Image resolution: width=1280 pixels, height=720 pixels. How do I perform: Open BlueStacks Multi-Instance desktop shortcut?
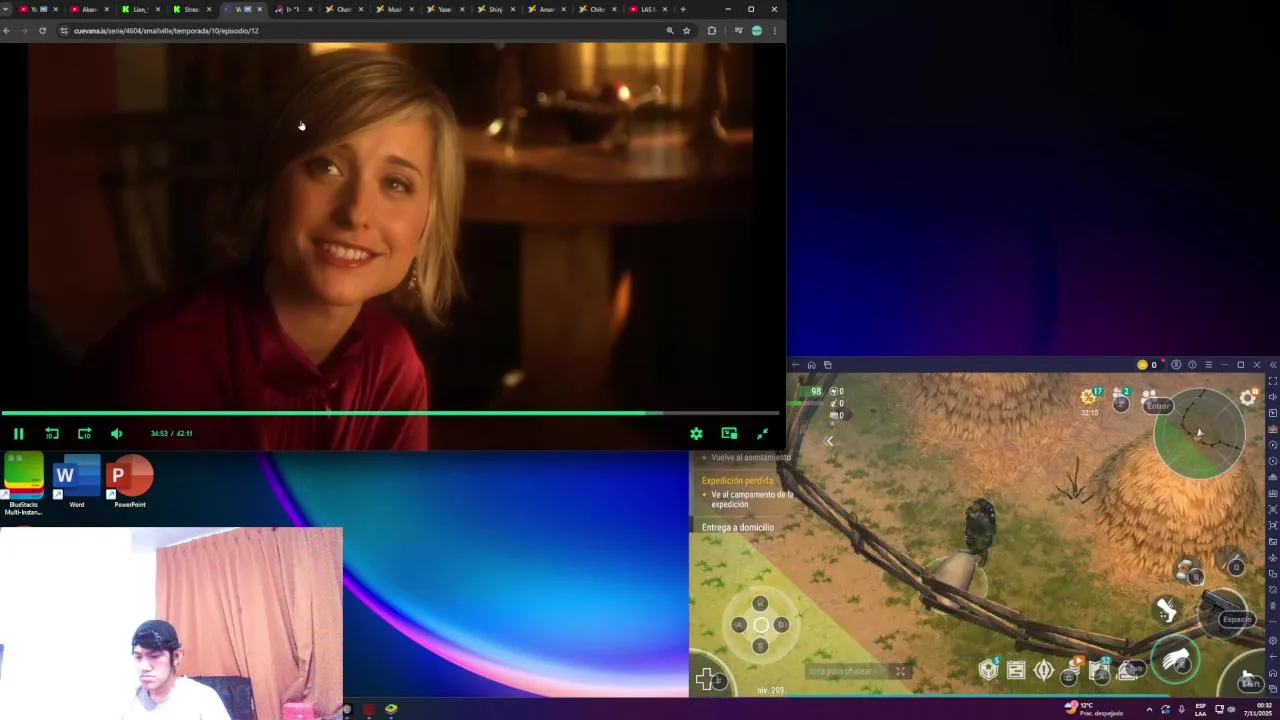(23, 482)
